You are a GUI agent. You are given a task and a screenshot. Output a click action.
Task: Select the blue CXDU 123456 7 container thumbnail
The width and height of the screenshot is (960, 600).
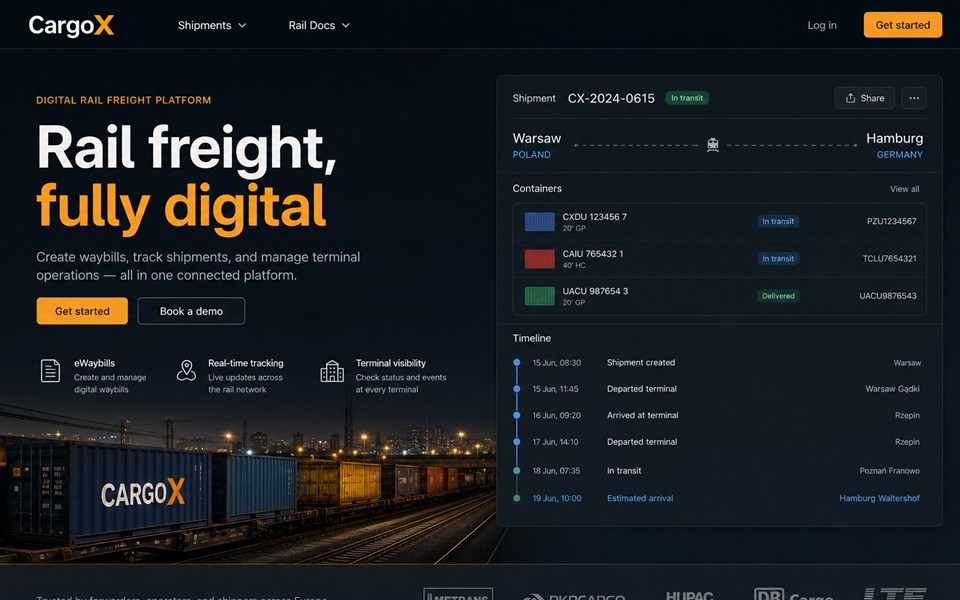539,222
